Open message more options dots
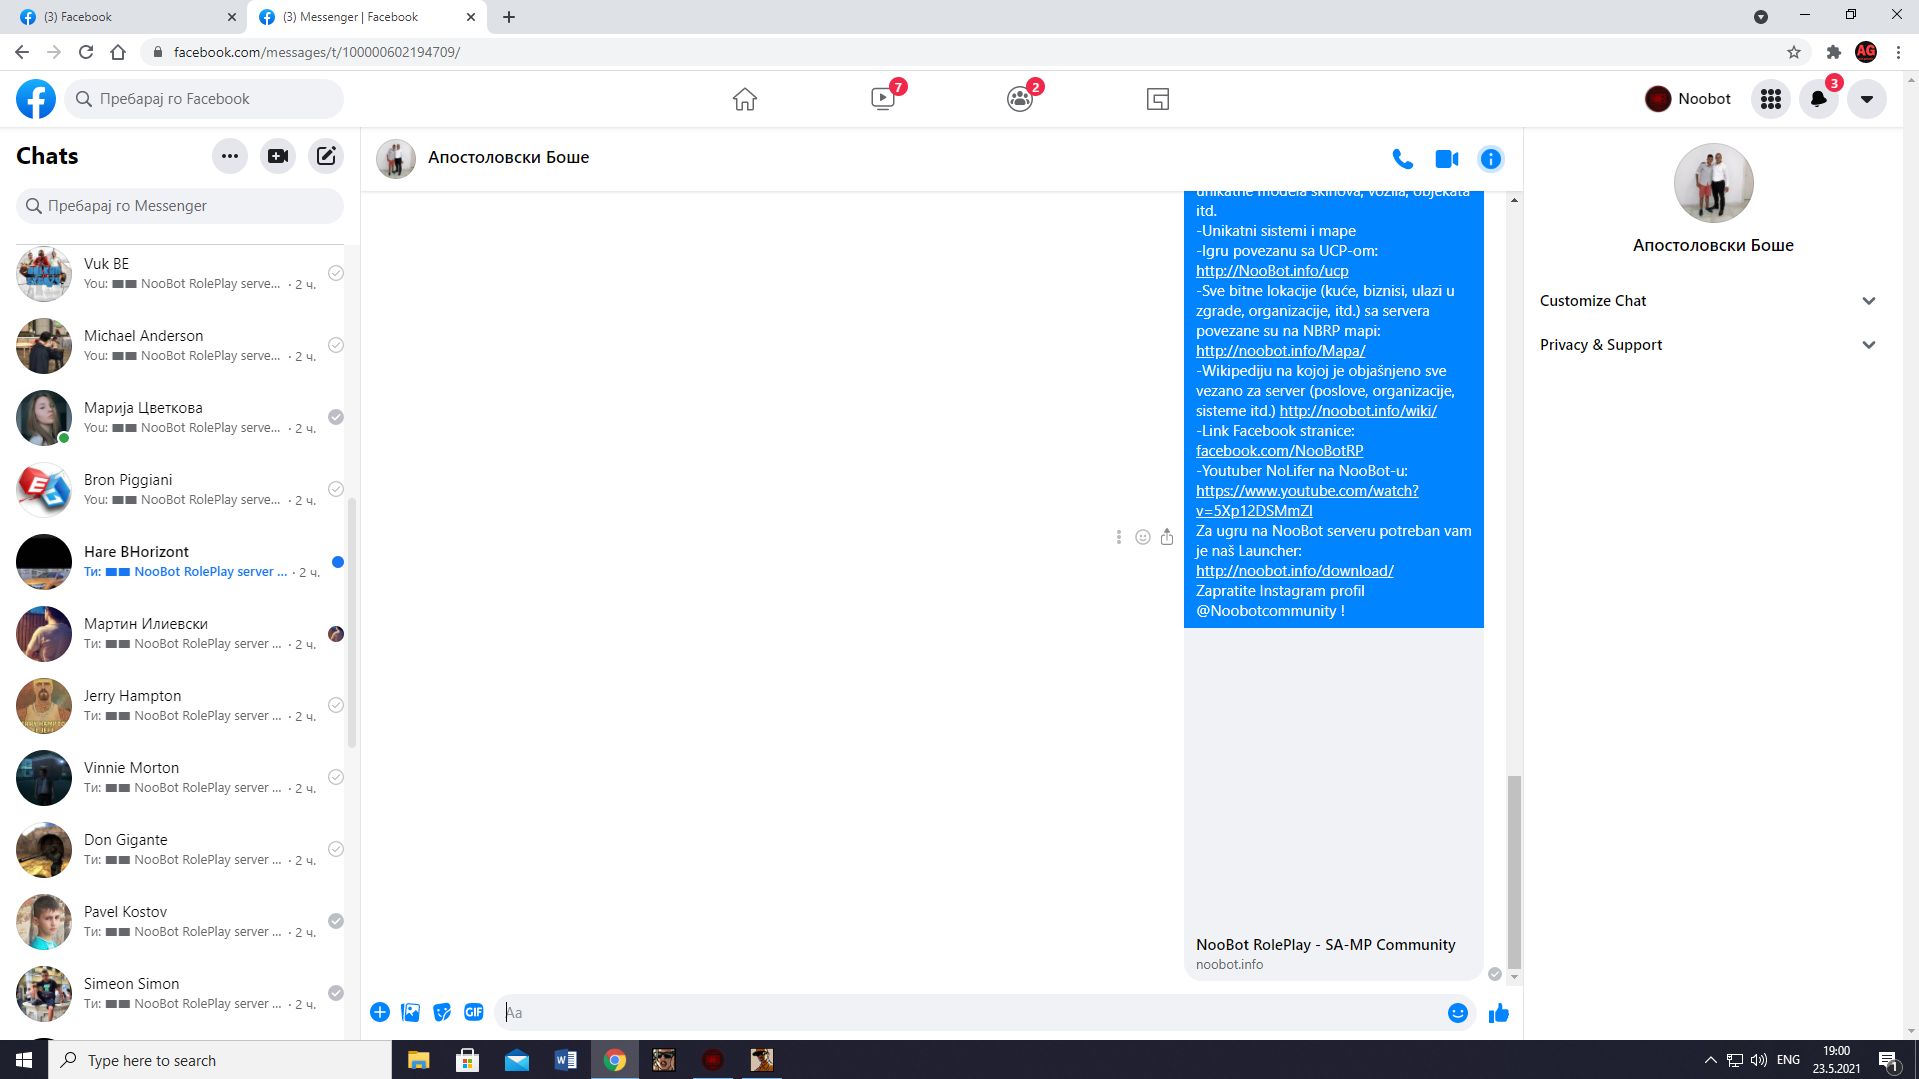The image size is (1919, 1079). (1119, 537)
